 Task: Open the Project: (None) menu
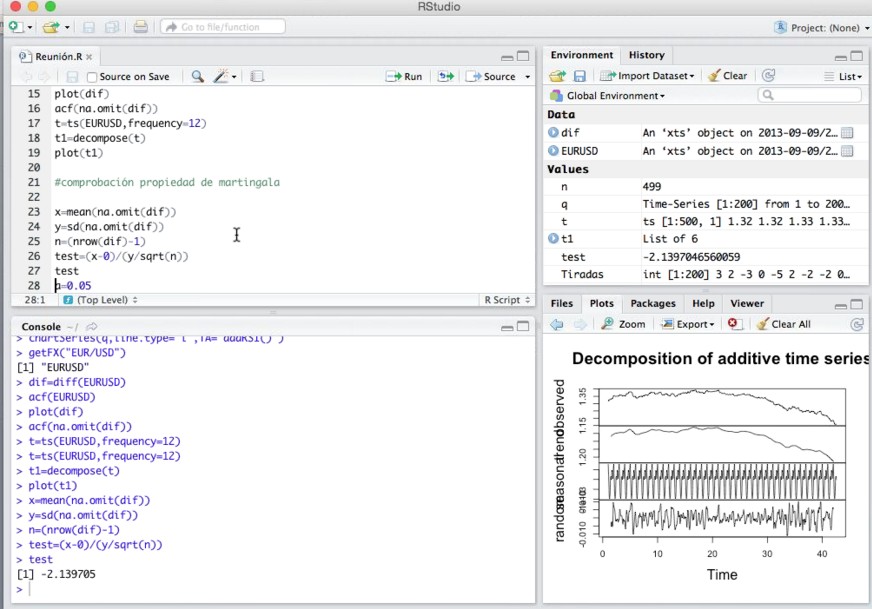point(823,28)
